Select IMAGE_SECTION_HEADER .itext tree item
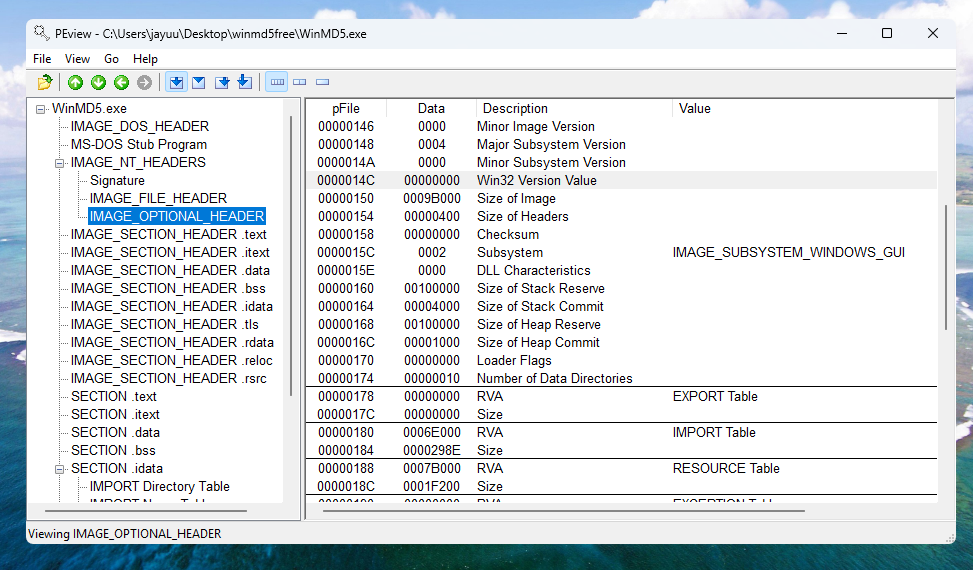The height and width of the screenshot is (570, 973). coord(170,252)
